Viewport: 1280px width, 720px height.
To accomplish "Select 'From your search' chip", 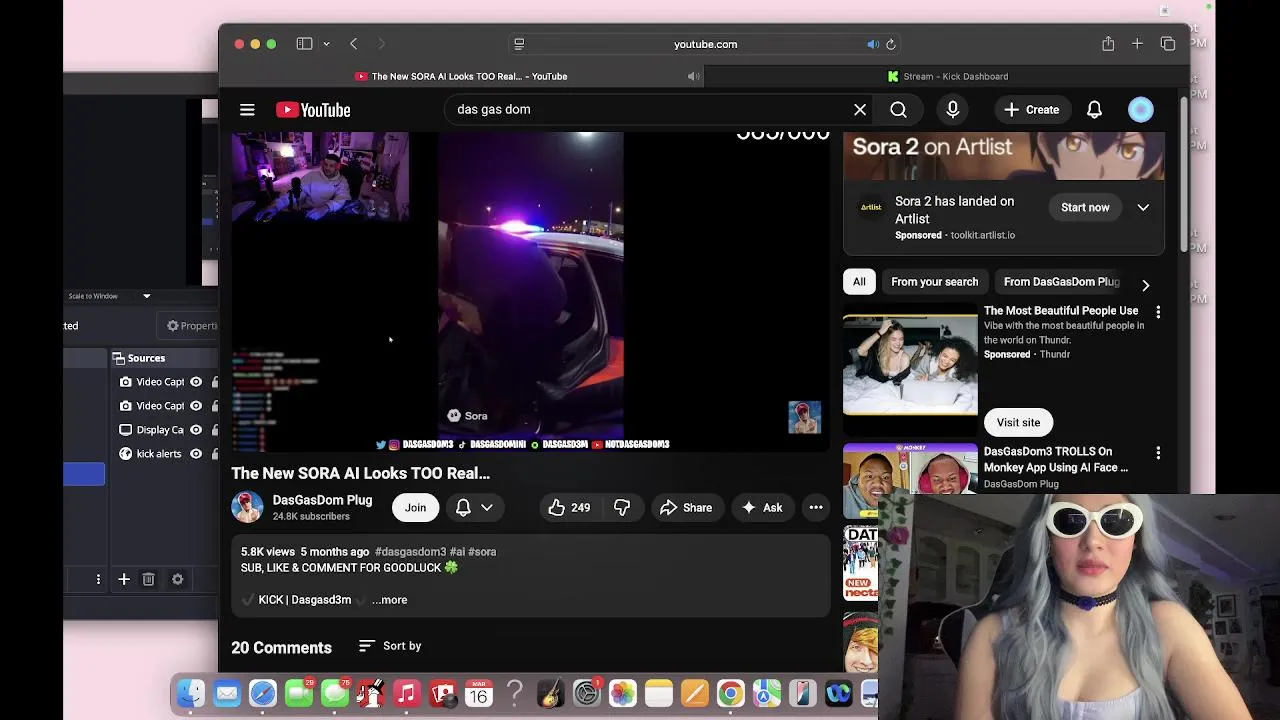I will coord(935,282).
